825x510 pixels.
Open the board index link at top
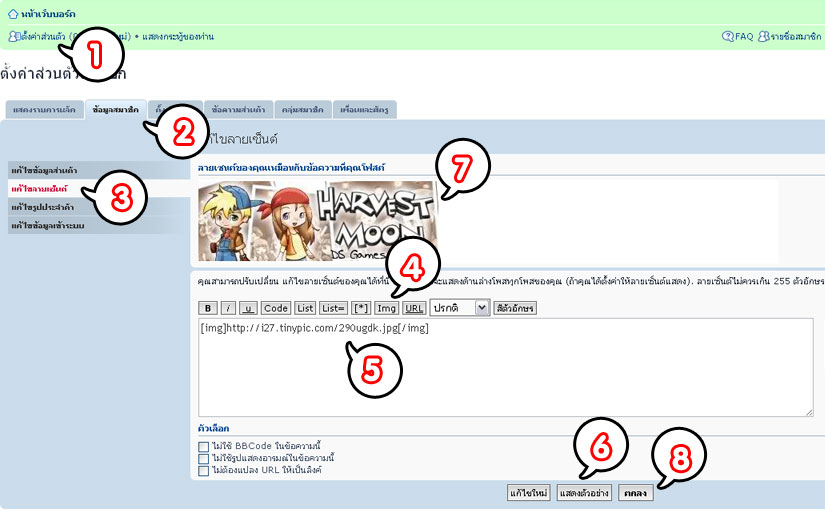click(48, 14)
